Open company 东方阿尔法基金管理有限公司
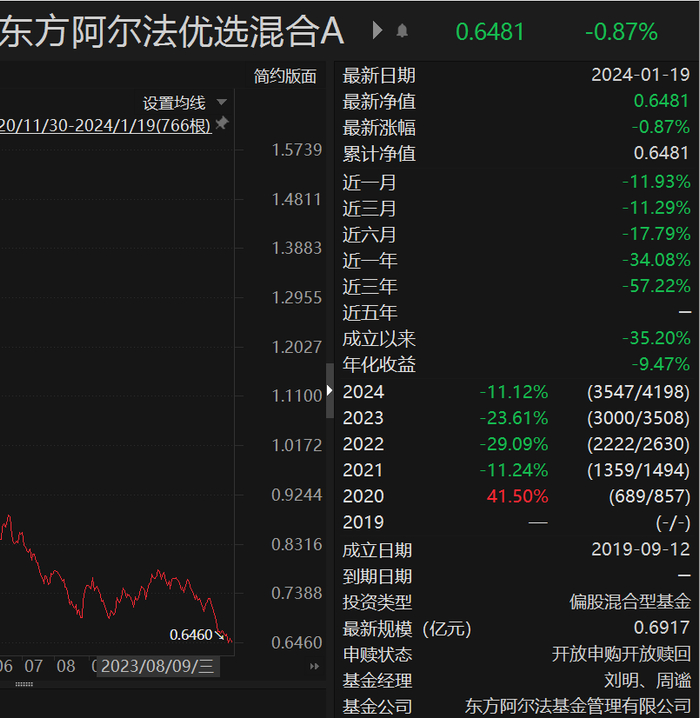700x718 pixels. (578, 706)
